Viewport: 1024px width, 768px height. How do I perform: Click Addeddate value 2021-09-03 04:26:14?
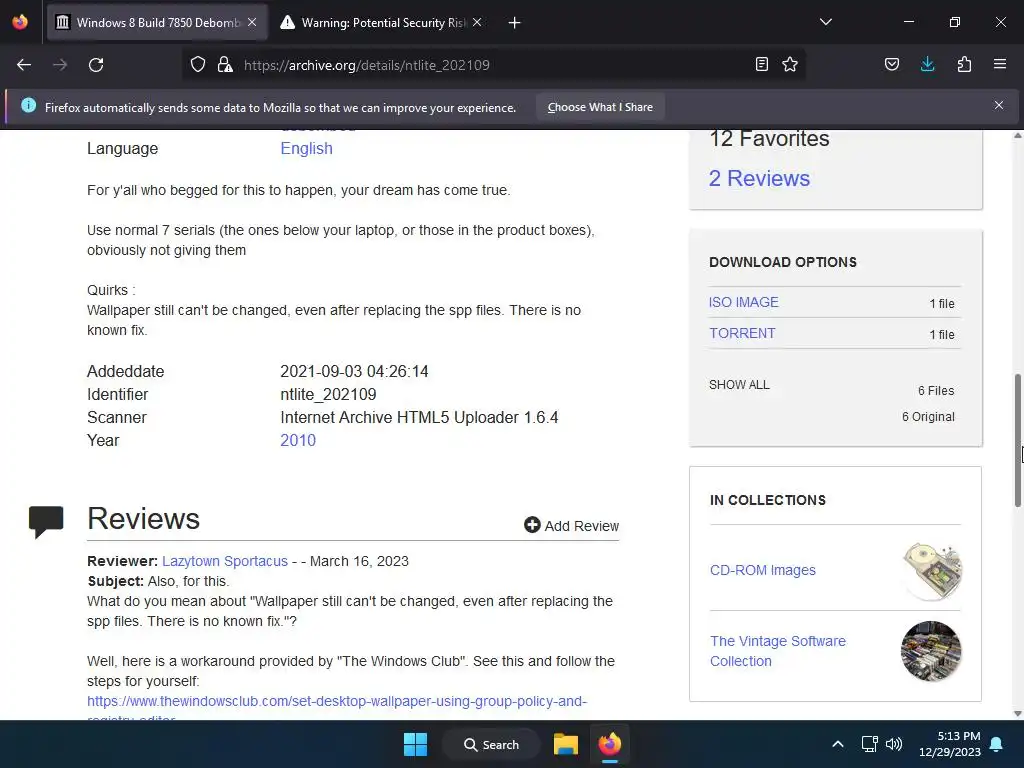354,371
